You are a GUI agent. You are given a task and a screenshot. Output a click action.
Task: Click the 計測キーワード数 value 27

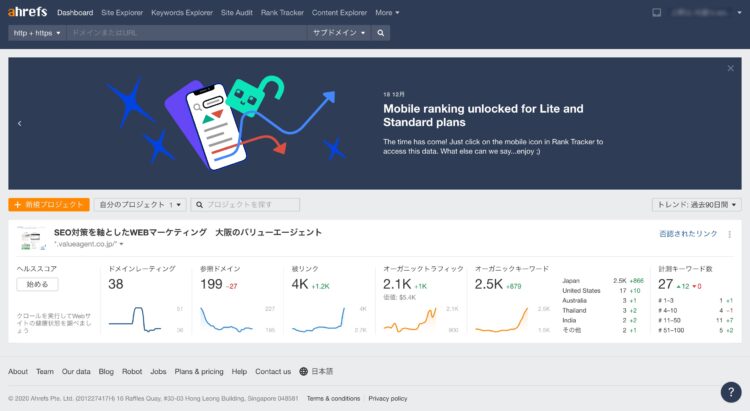665,284
